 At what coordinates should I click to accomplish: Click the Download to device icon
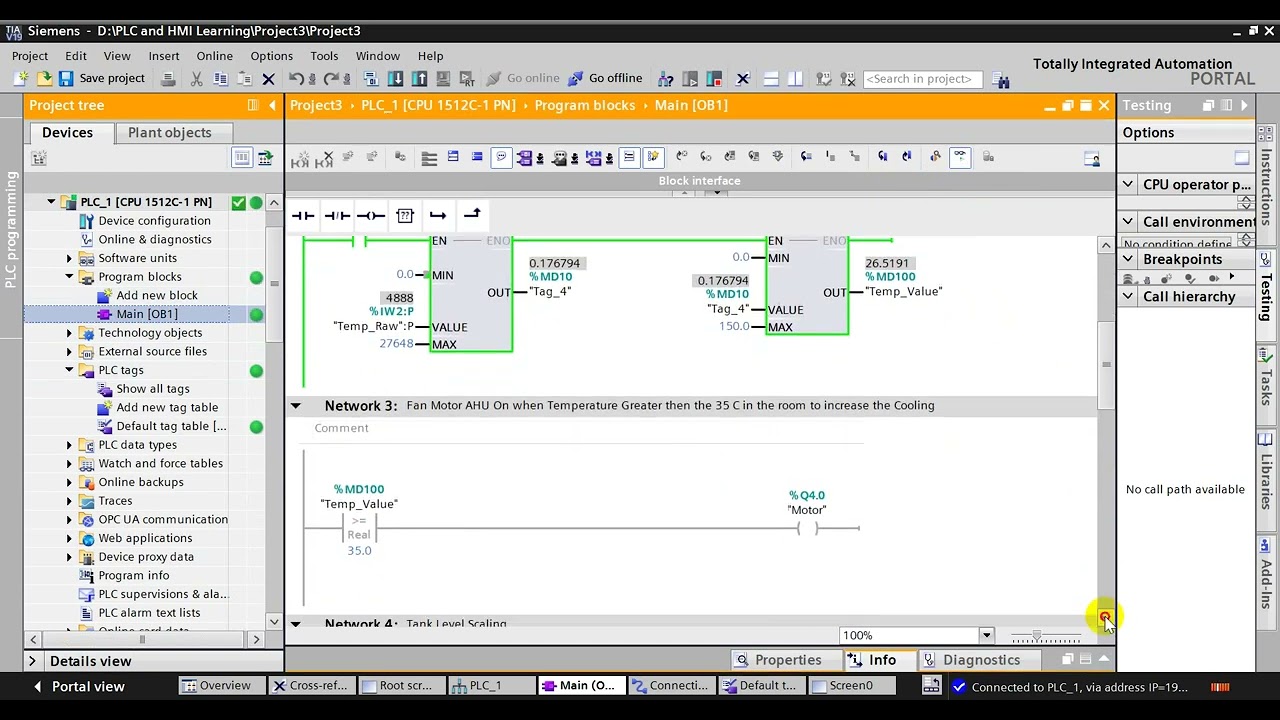click(395, 78)
